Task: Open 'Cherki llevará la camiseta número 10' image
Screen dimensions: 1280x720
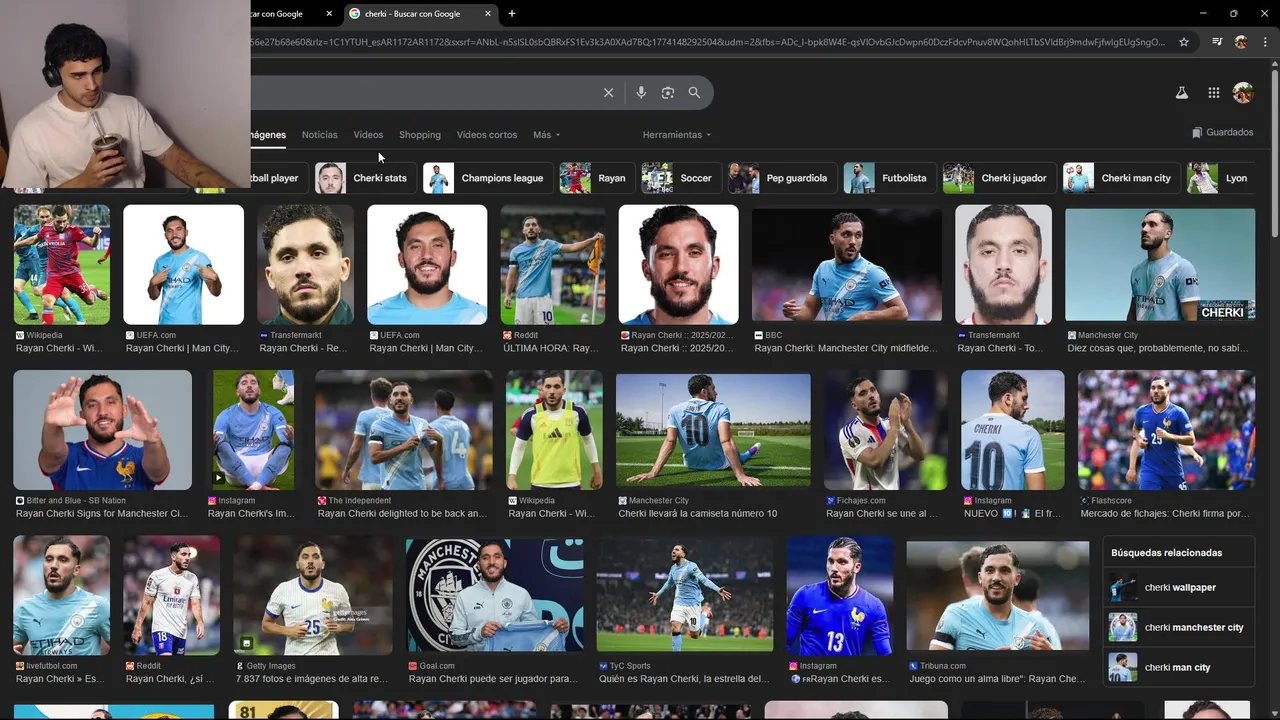Action: click(x=713, y=431)
